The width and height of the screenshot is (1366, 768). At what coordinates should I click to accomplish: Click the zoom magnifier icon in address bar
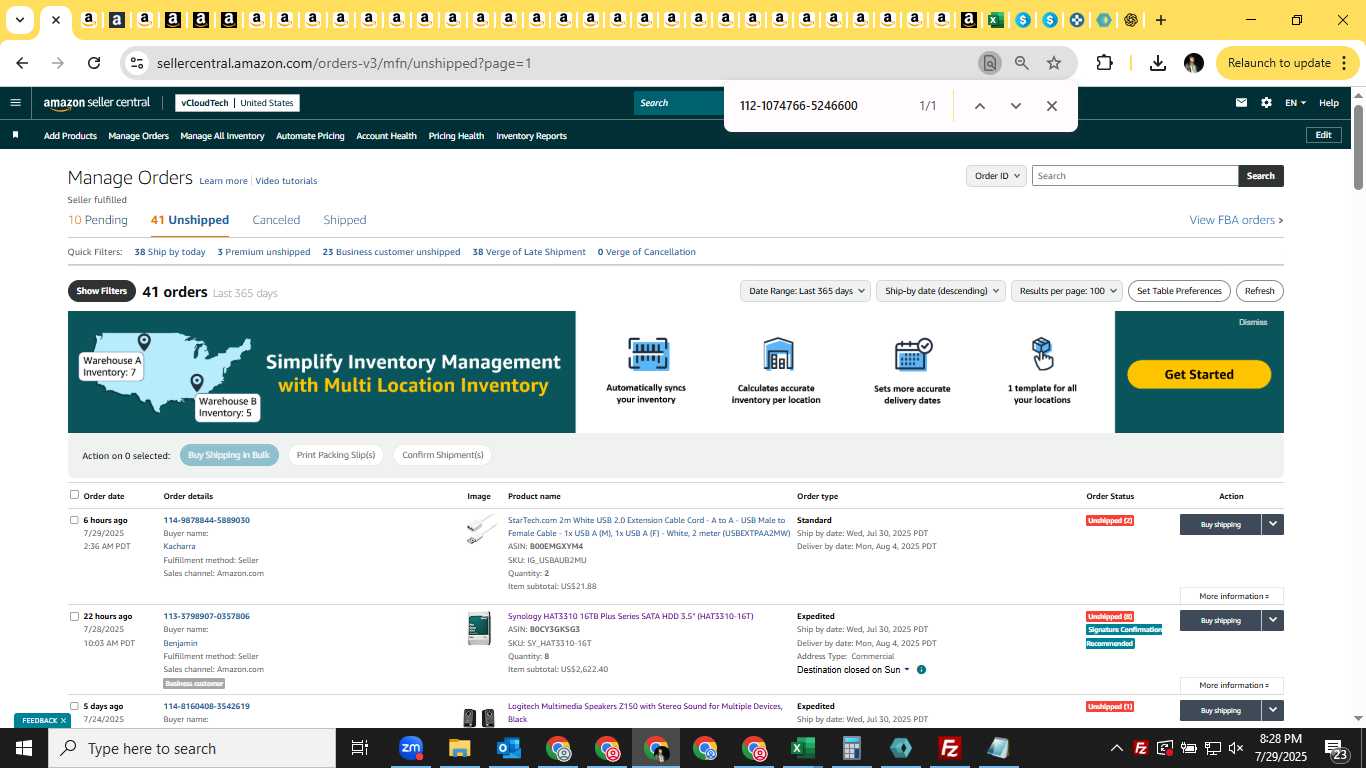(x=1021, y=63)
